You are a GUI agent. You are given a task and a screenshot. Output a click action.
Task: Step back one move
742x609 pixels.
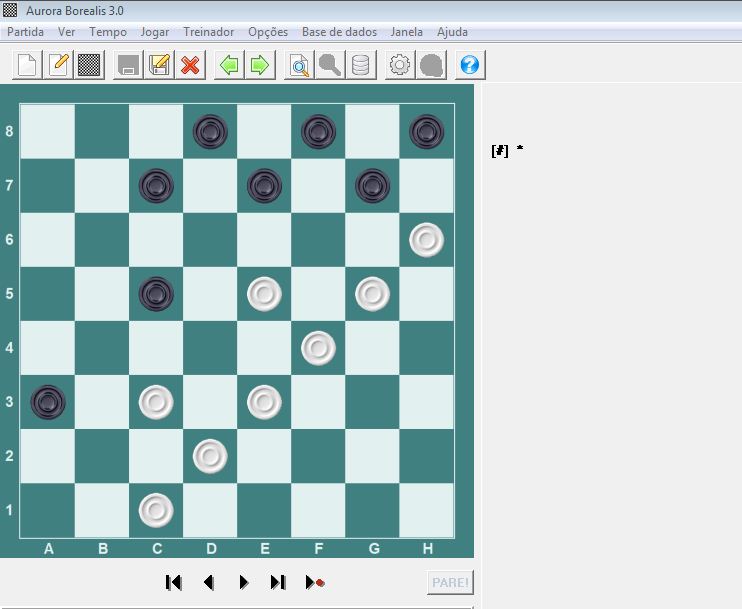coord(208,582)
